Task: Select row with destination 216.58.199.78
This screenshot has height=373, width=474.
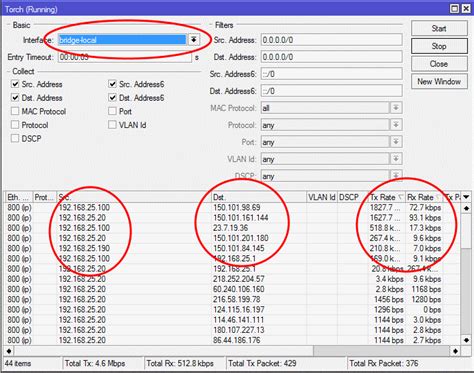Action: point(232,299)
